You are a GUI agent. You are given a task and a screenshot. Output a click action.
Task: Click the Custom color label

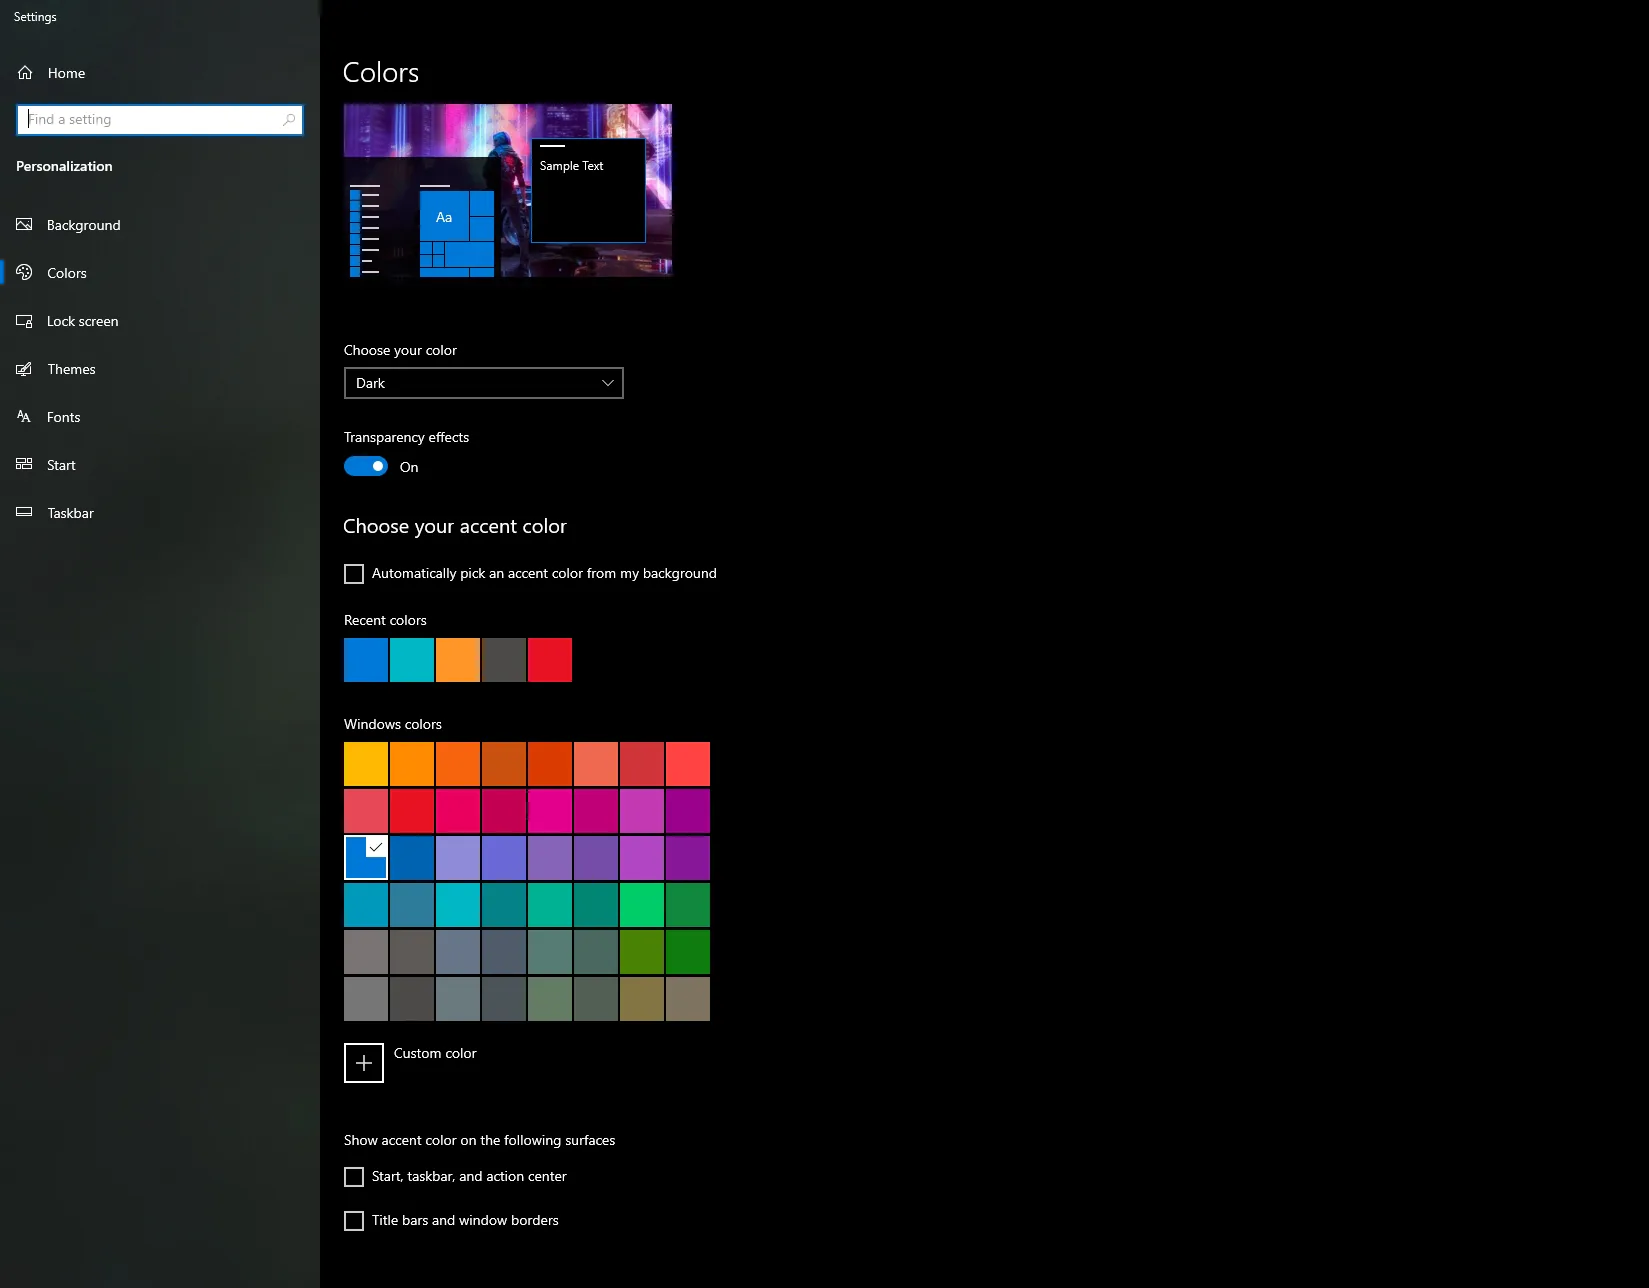click(435, 1053)
